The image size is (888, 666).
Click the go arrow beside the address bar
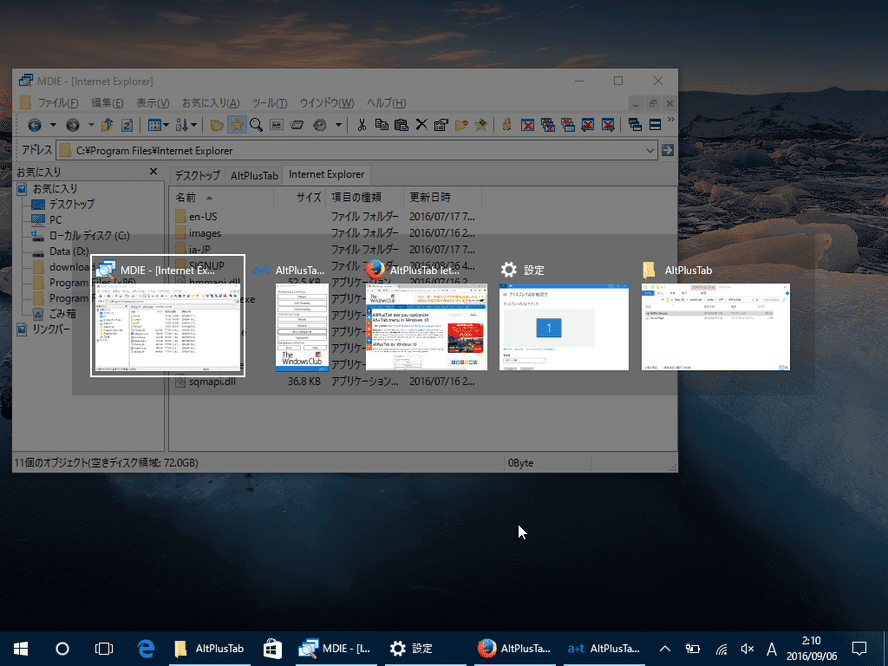(x=668, y=150)
